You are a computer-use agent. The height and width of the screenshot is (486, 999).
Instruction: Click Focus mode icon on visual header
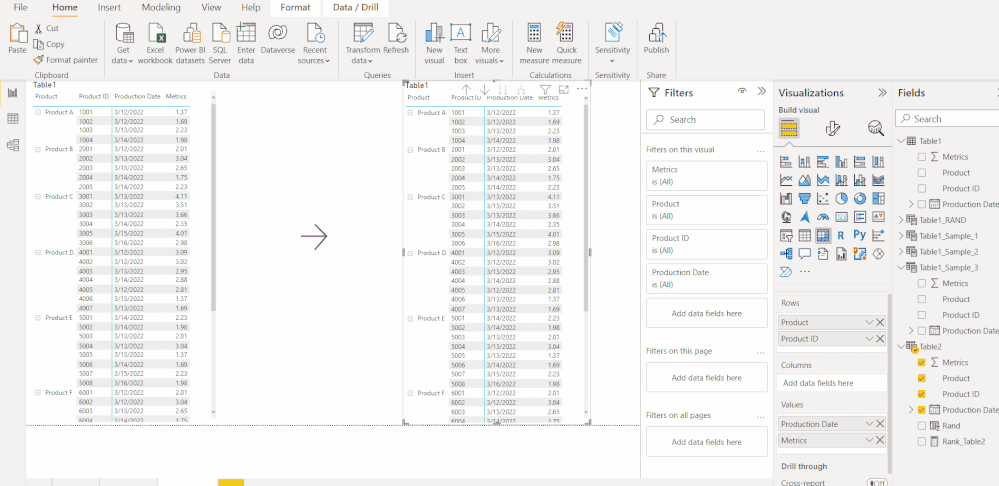[x=563, y=90]
